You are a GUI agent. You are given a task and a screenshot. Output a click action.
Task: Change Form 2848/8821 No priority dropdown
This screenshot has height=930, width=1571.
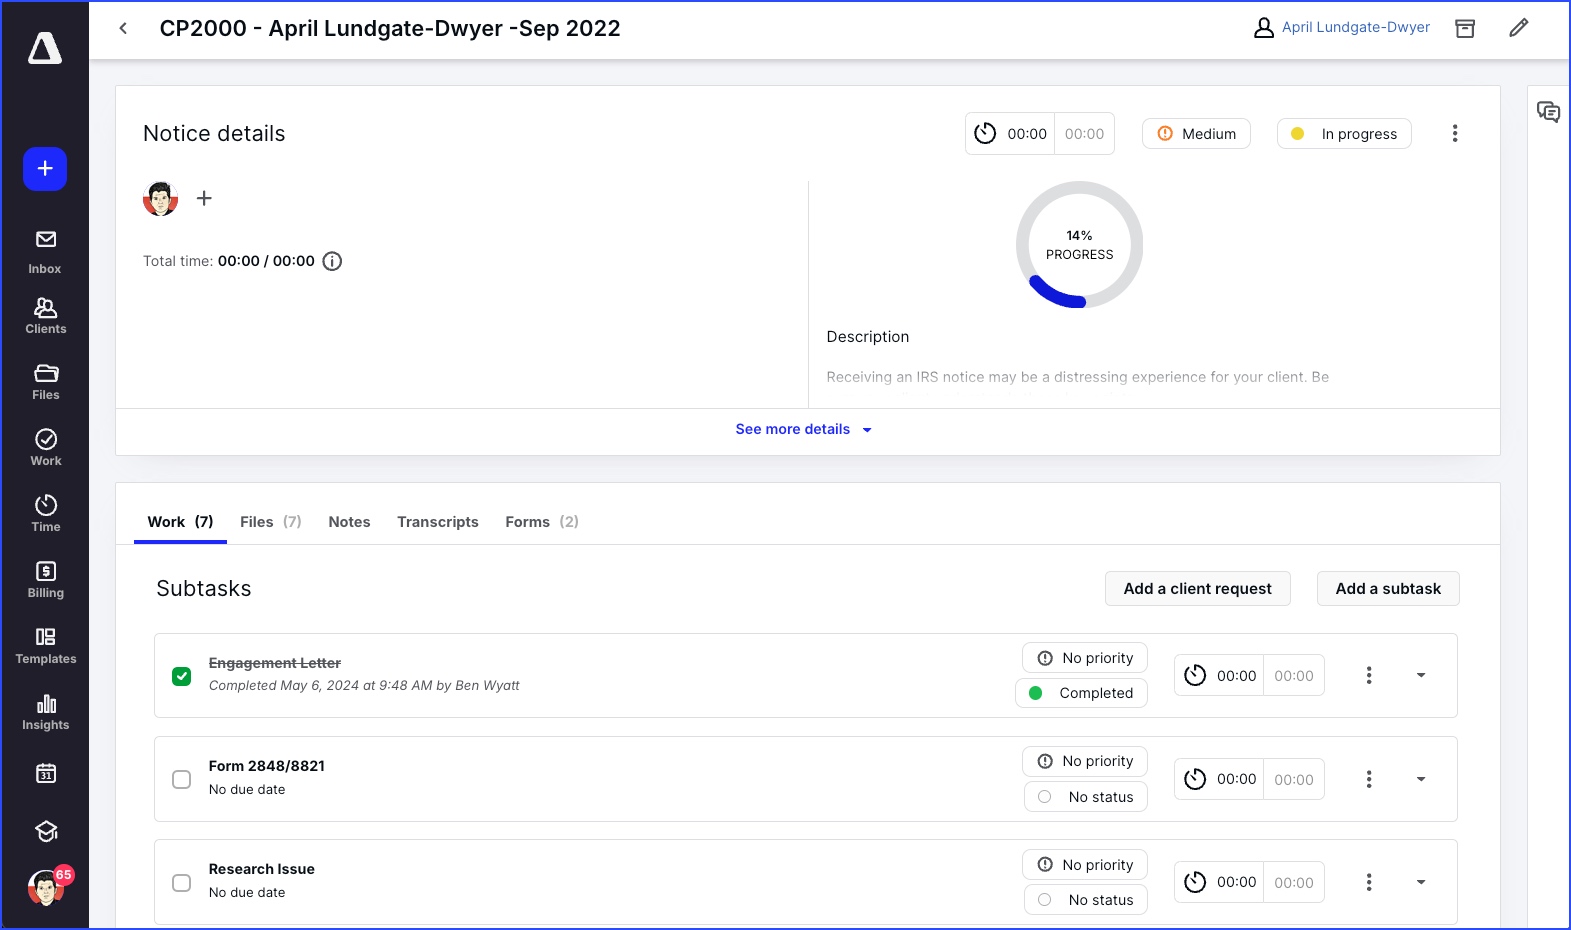(1085, 761)
